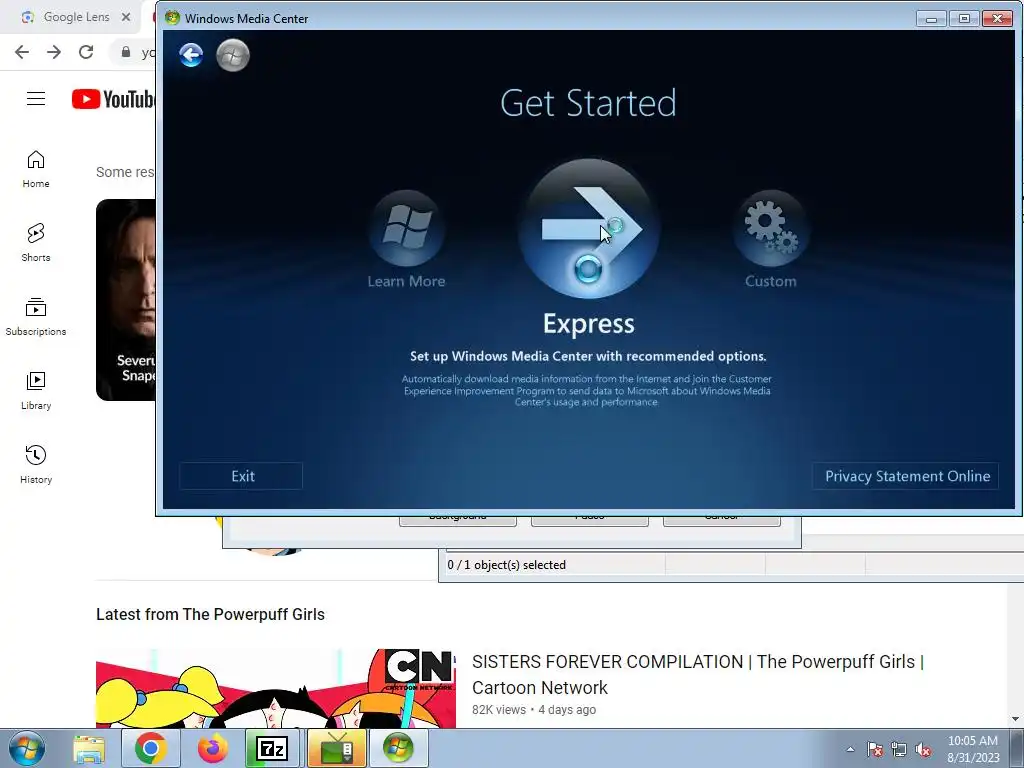Image resolution: width=1024 pixels, height=768 pixels.
Task: Switch to 7-Zip in the taskbar
Action: tap(273, 749)
